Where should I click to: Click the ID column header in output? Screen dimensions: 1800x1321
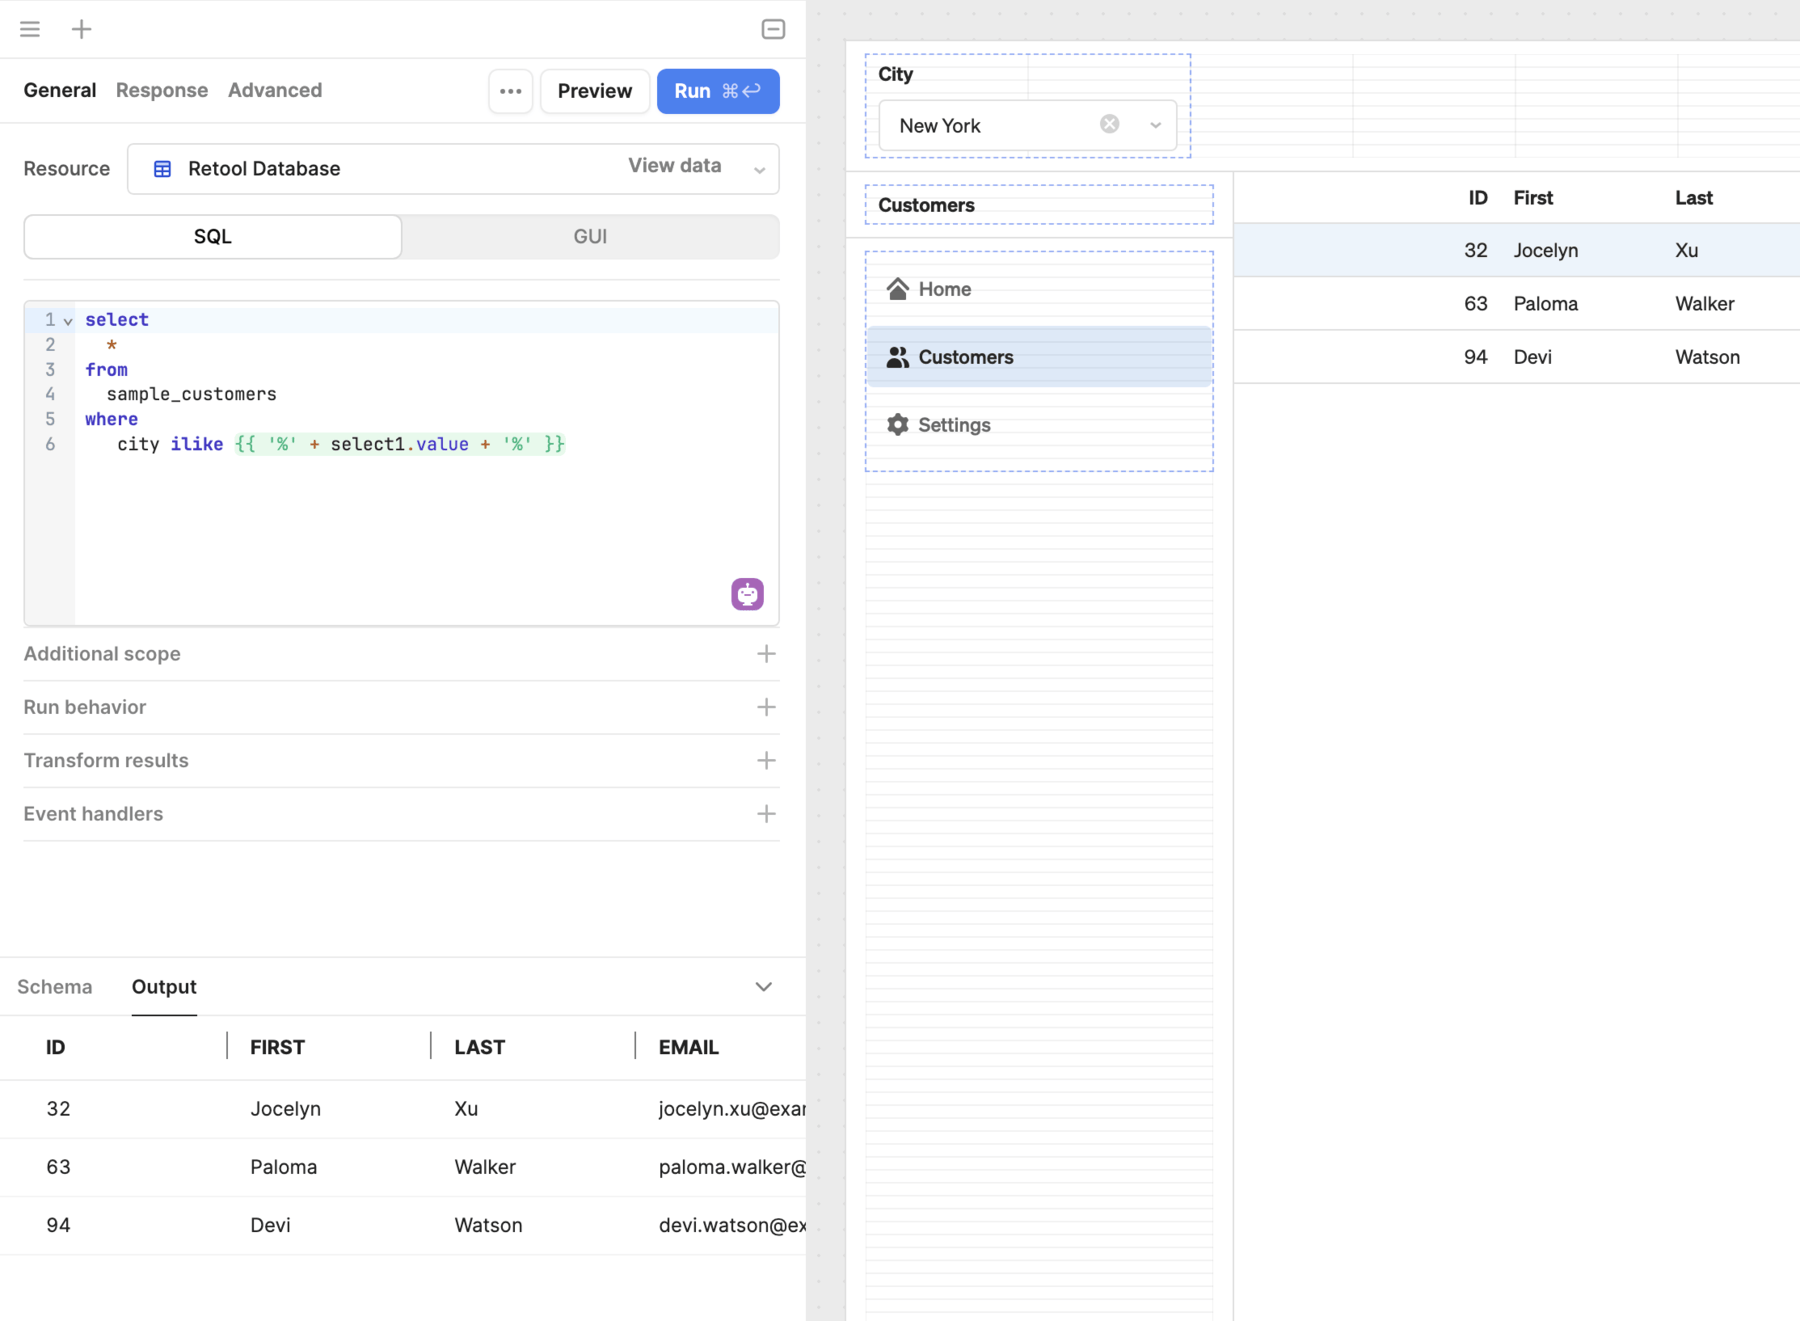[56, 1047]
